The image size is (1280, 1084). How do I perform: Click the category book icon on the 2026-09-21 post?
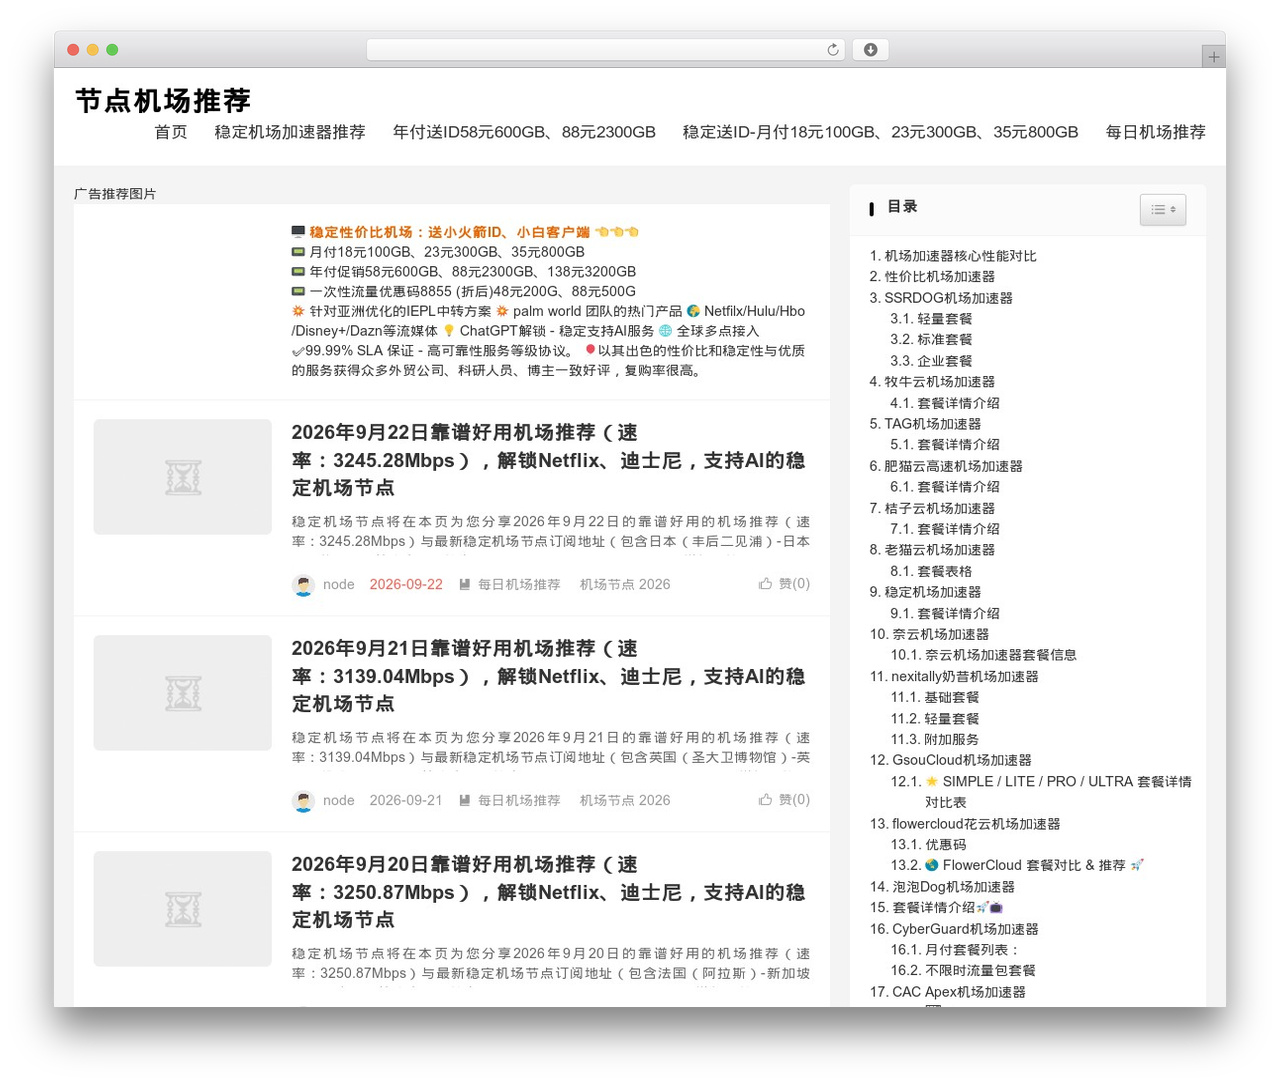(465, 800)
